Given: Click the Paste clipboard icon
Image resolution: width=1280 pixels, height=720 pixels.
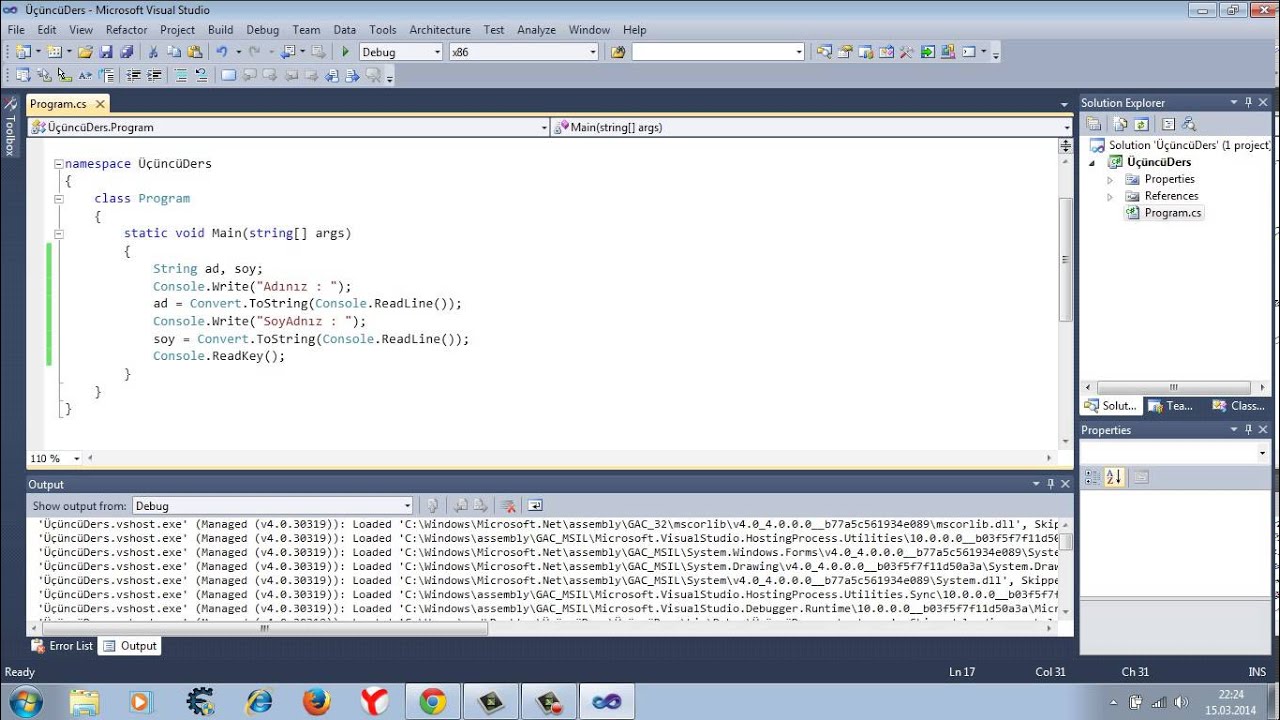Looking at the screenshot, I should tap(195, 52).
